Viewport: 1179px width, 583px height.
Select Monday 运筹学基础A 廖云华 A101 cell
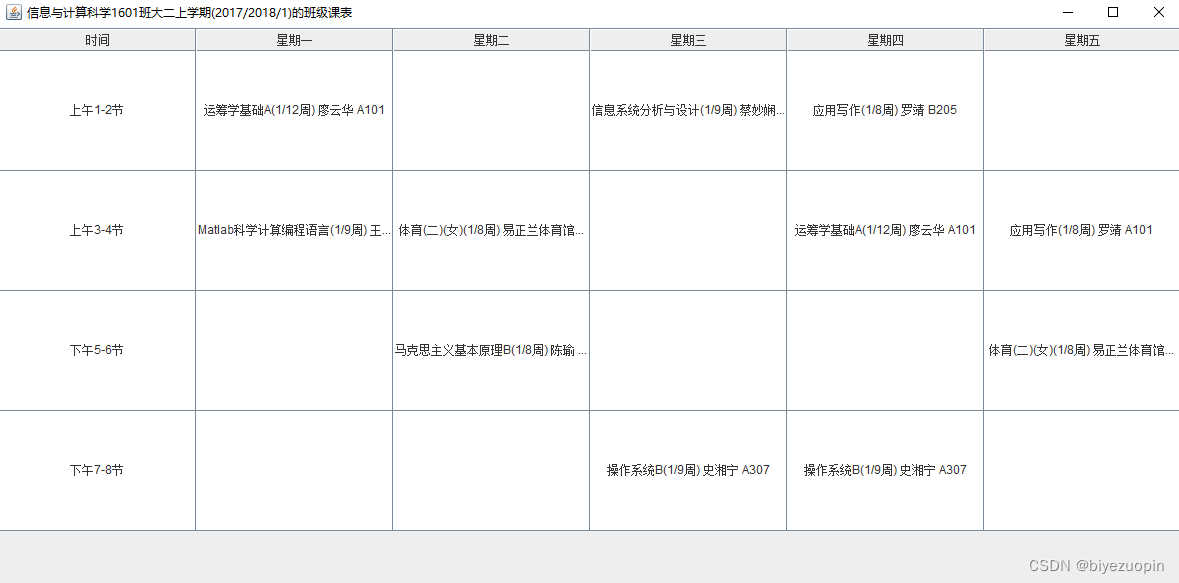tap(294, 111)
